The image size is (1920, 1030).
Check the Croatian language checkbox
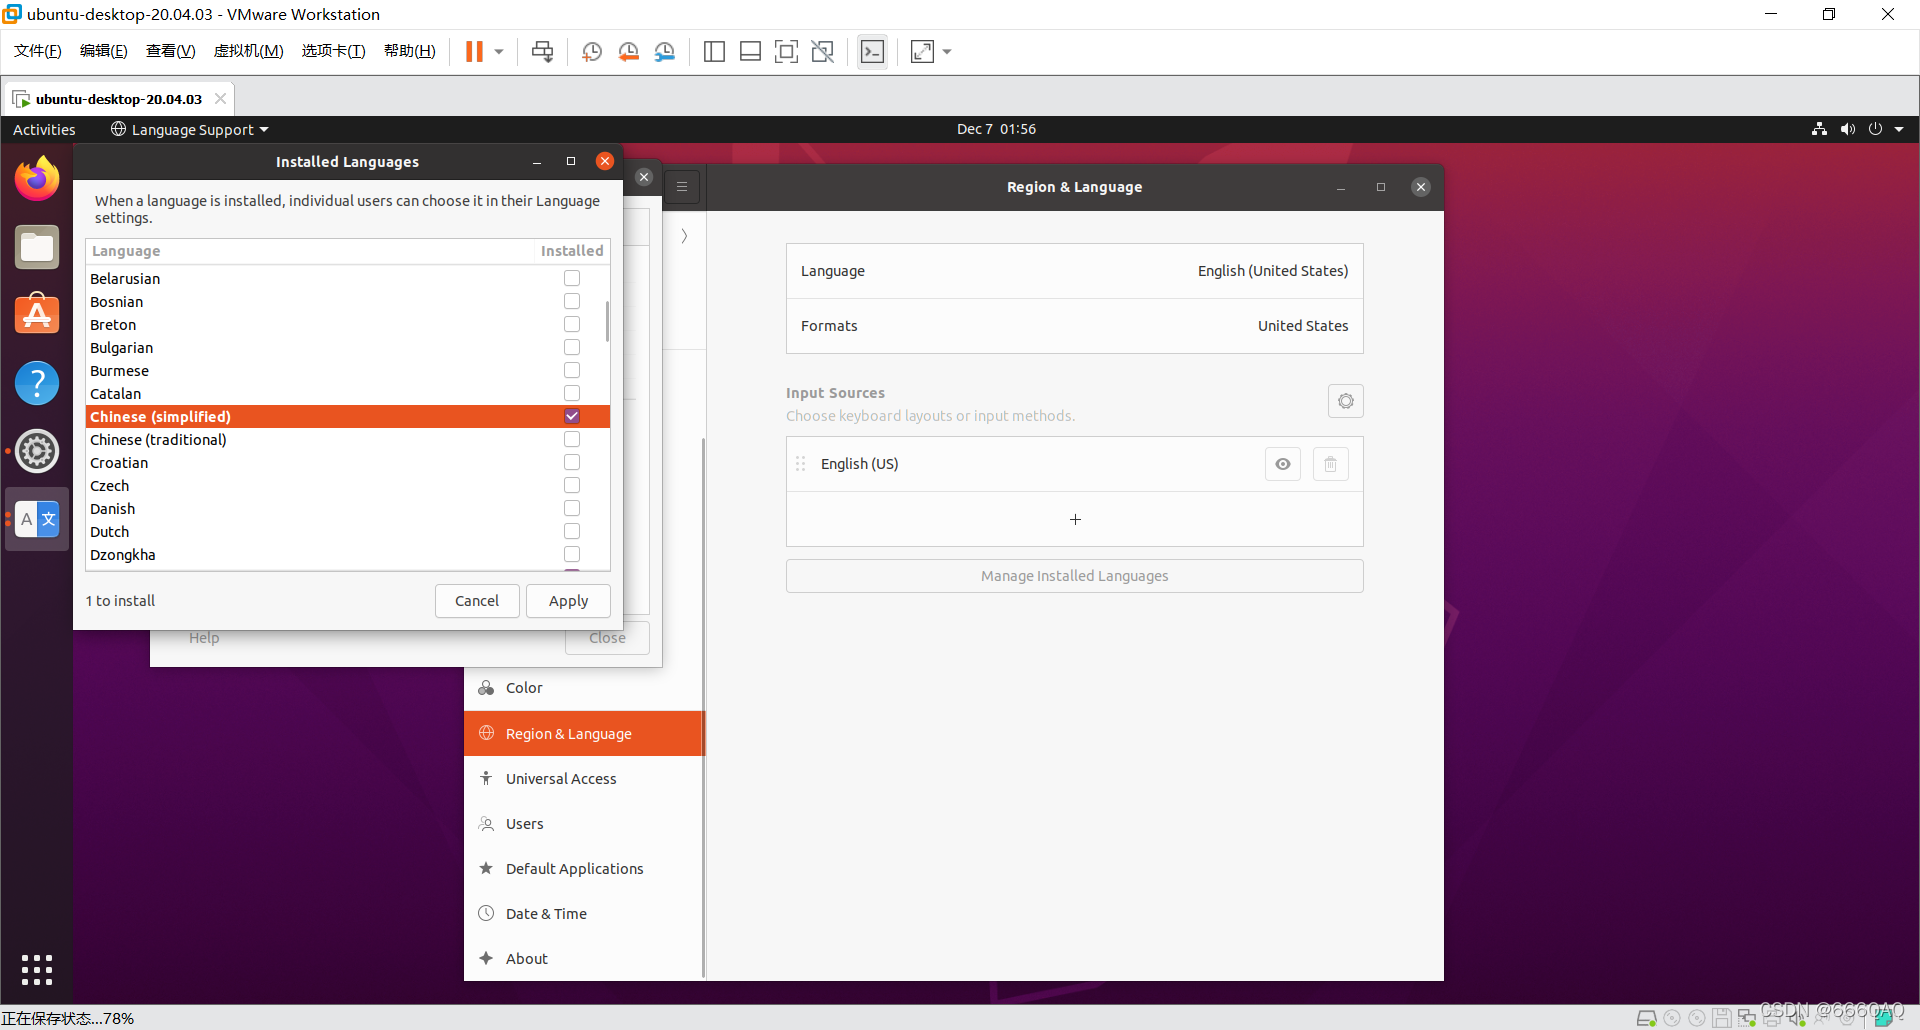(x=571, y=462)
